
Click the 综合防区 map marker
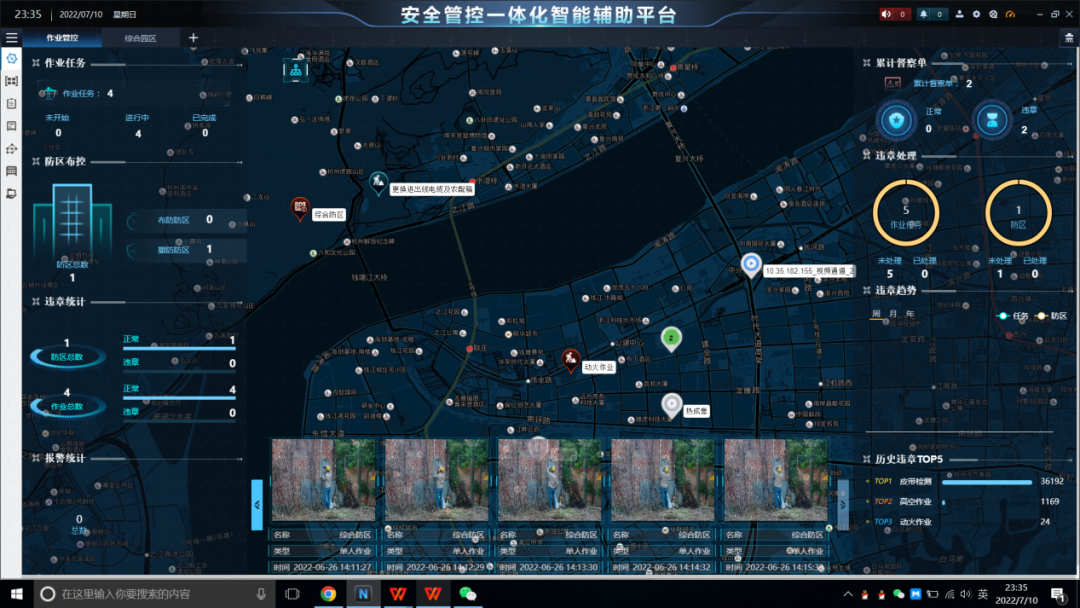[x=299, y=208]
